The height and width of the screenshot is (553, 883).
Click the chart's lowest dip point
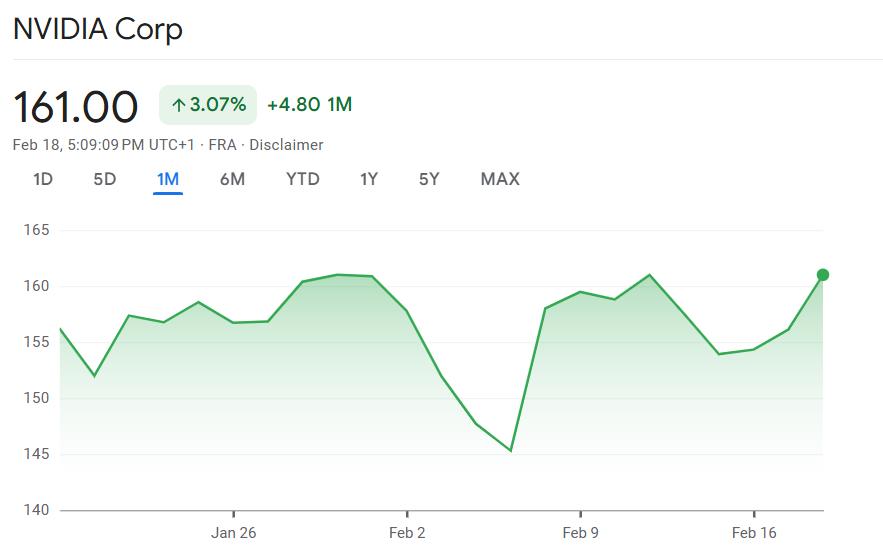coord(511,450)
